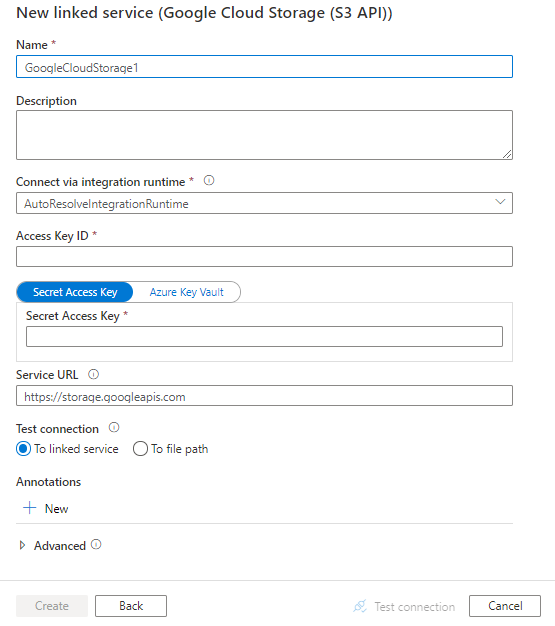
Task: Switch to the Secret Access Key tab
Action: pyautogui.click(x=75, y=292)
